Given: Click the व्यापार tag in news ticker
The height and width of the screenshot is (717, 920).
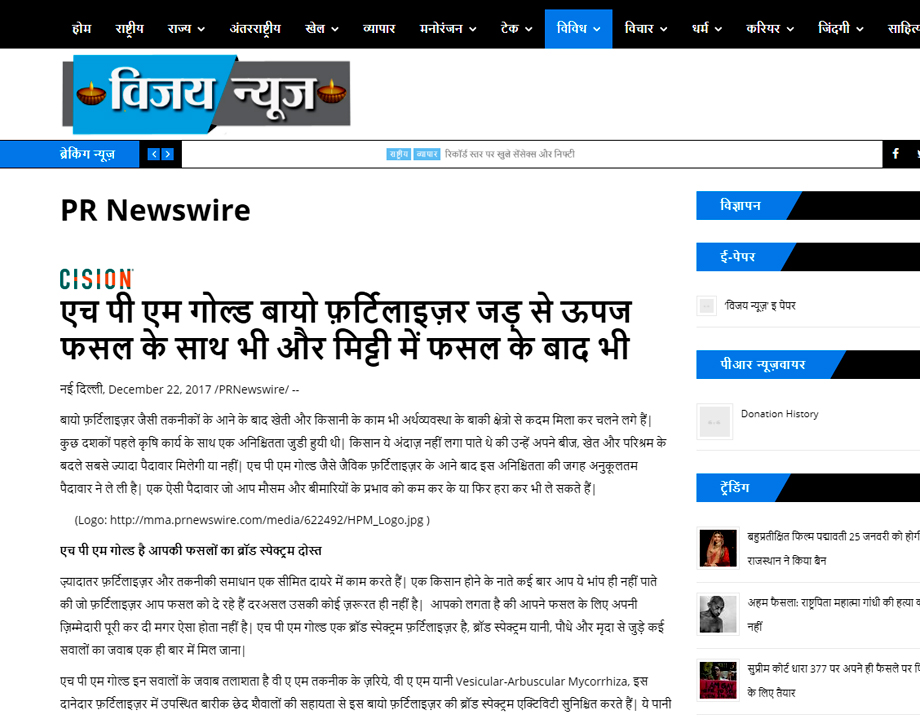Looking at the screenshot, I should point(427,154).
